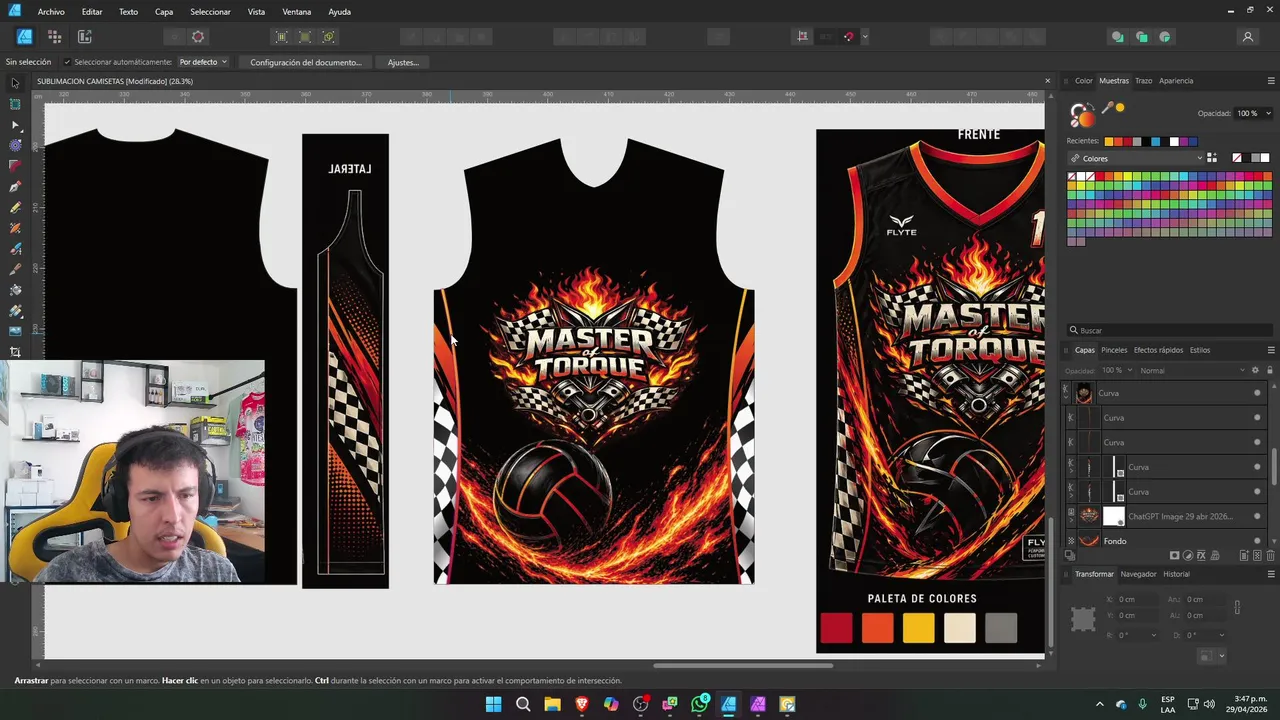Open the Ventana menu

pyautogui.click(x=296, y=12)
